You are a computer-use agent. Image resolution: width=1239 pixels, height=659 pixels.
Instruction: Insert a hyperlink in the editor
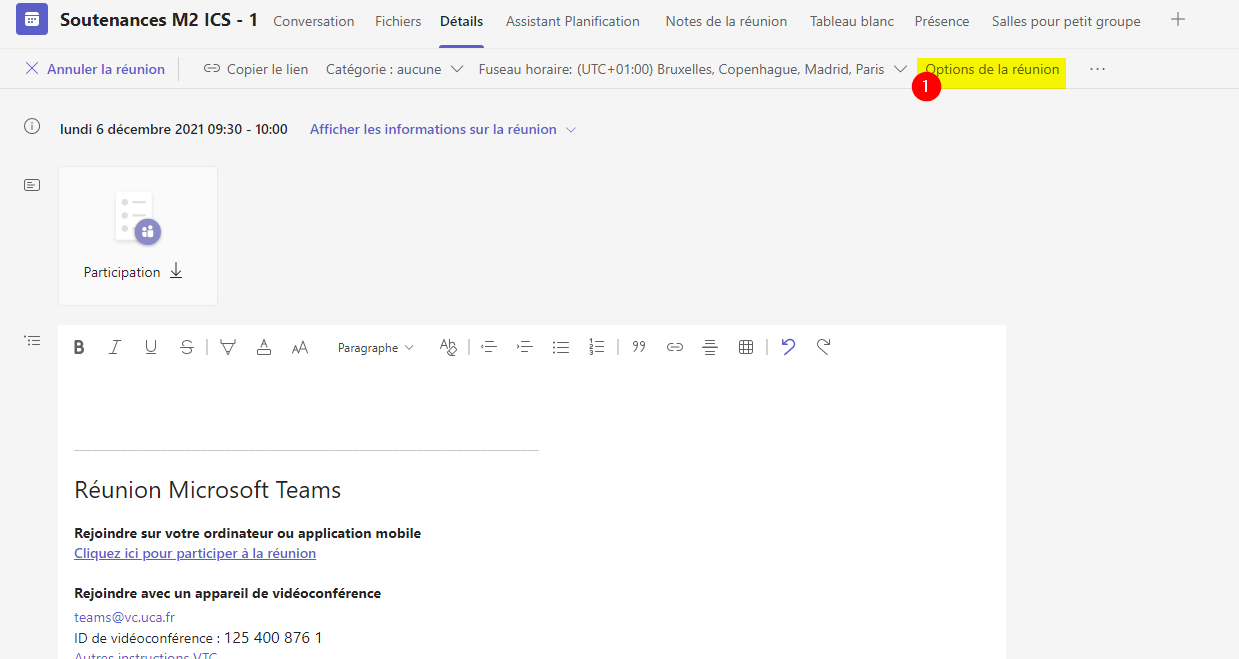(x=675, y=347)
